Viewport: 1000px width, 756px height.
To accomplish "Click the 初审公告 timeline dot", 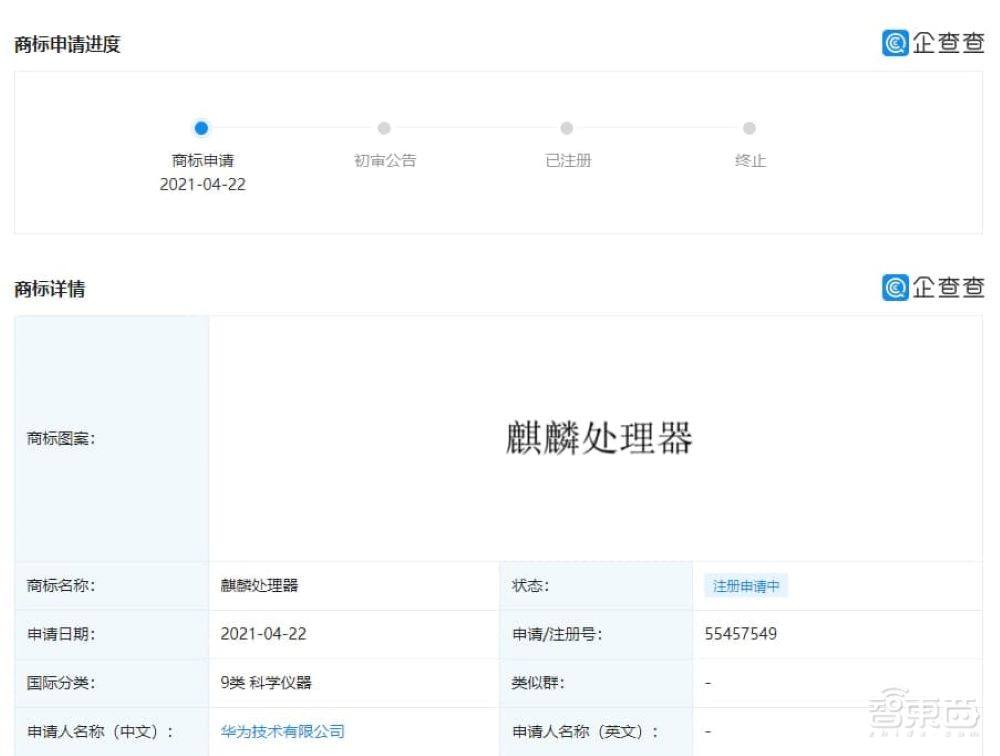I will coord(384,128).
